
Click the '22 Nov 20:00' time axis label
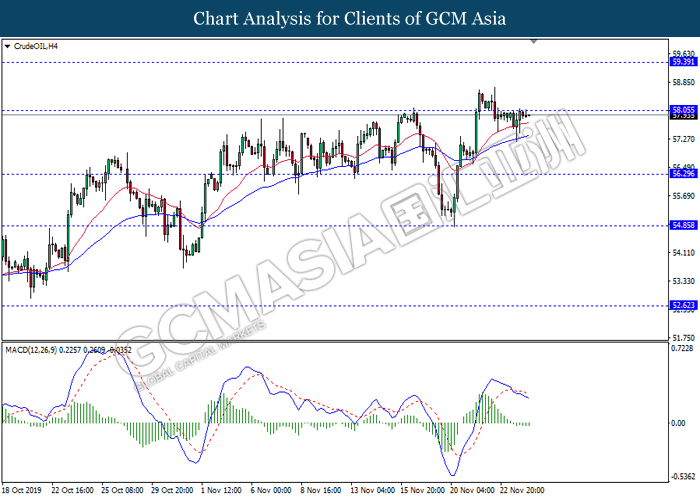point(524,491)
